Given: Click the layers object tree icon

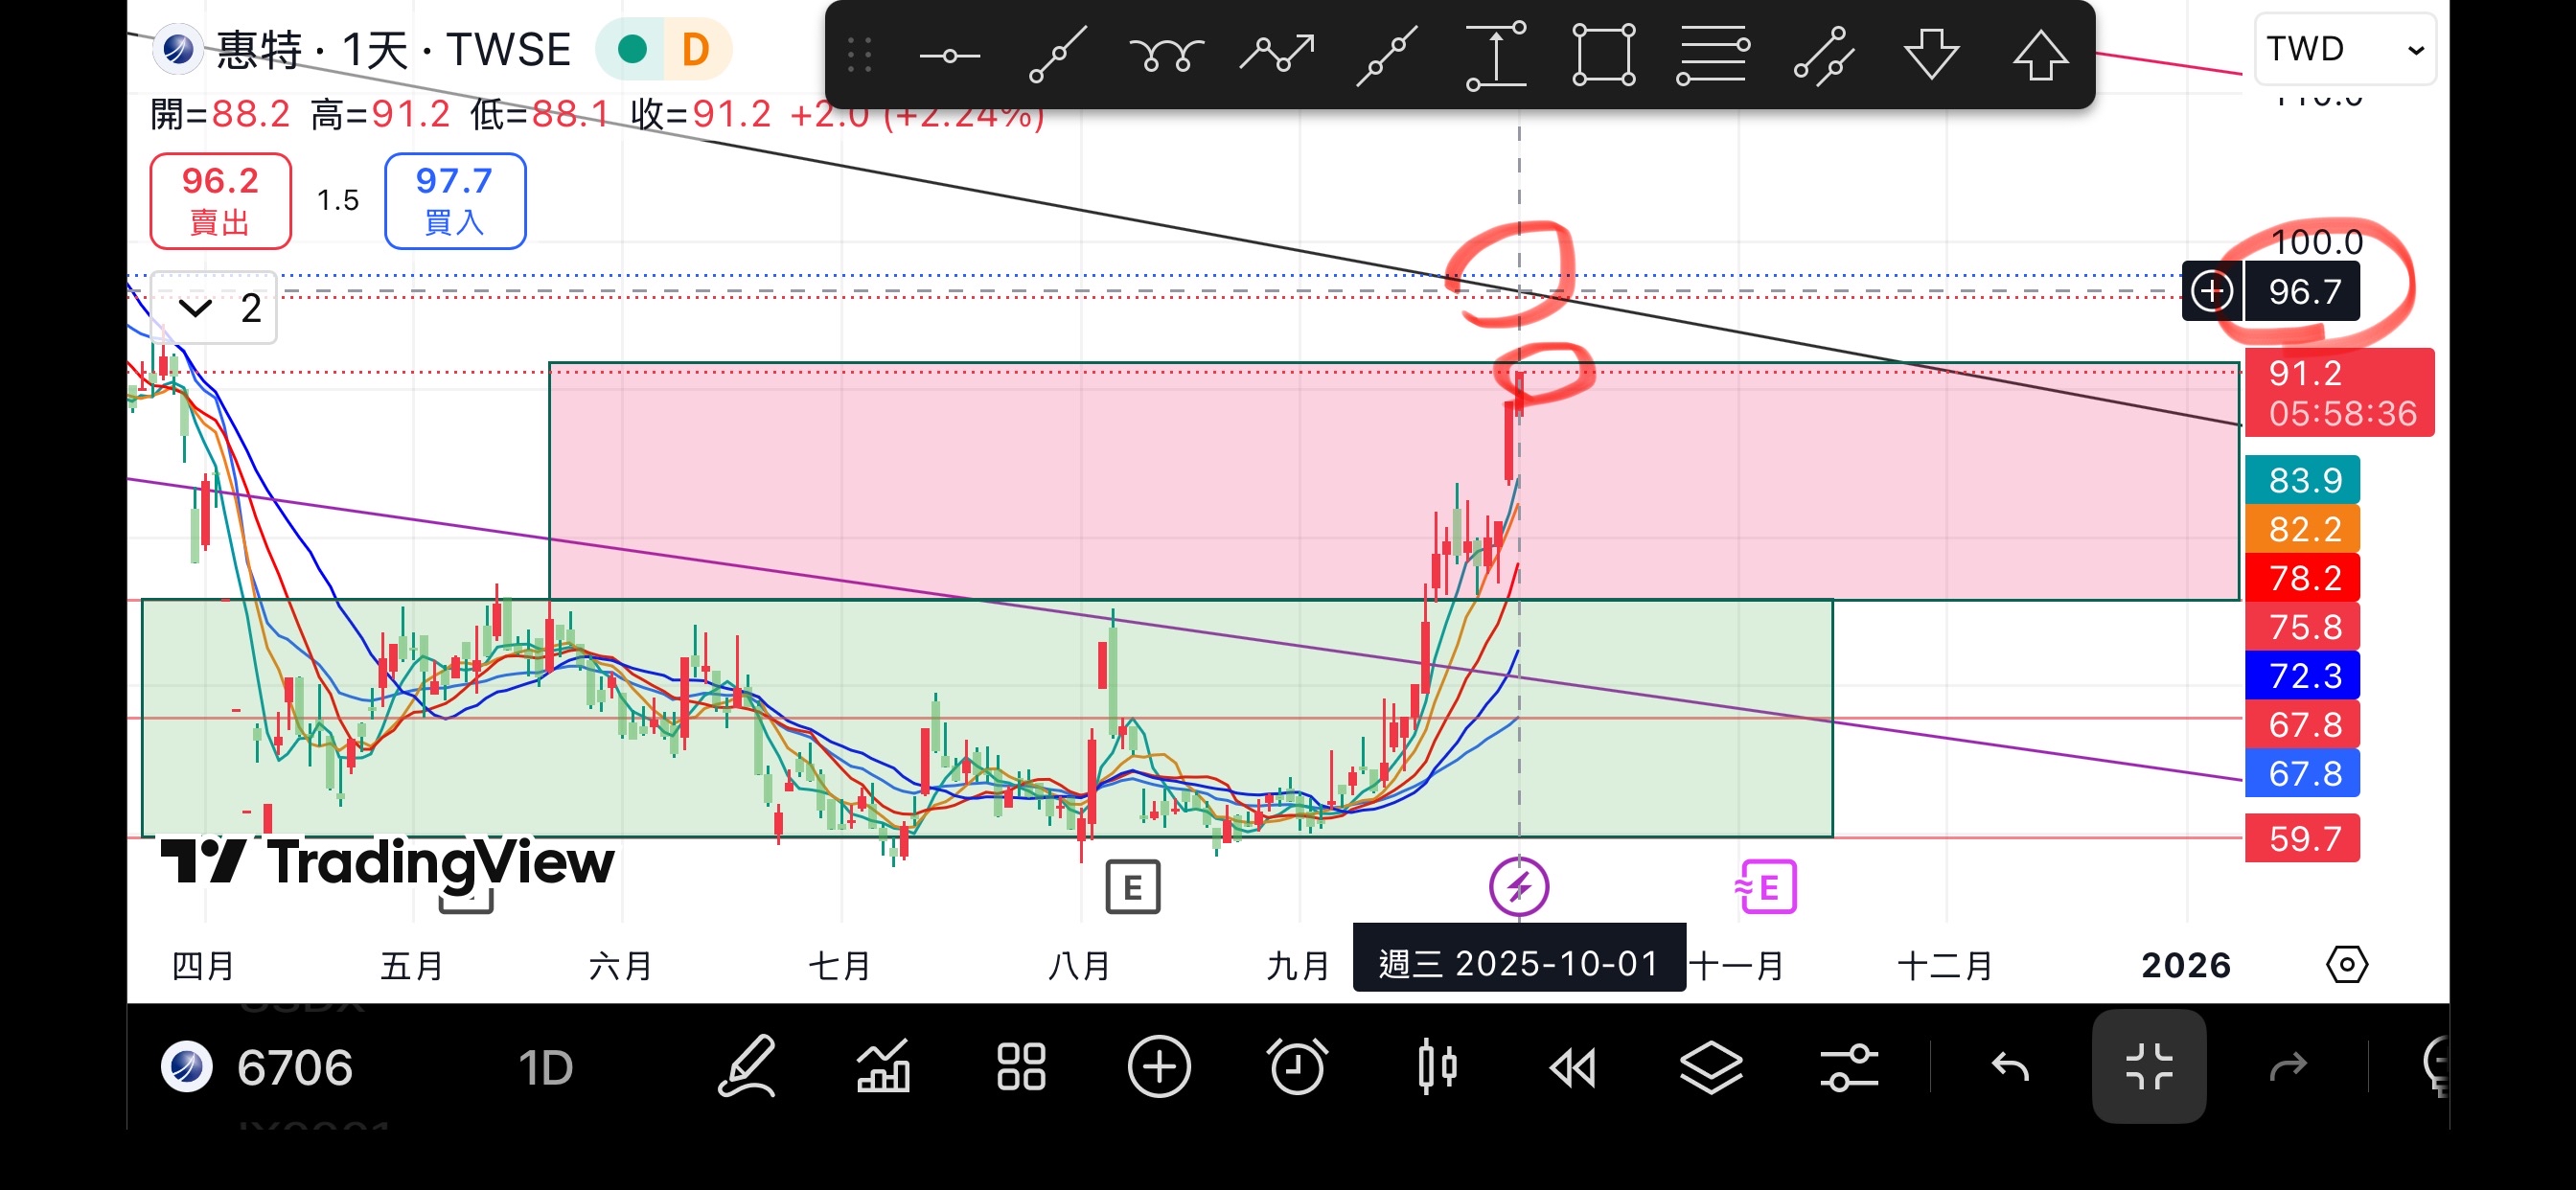Looking at the screenshot, I should pyautogui.click(x=1710, y=1066).
